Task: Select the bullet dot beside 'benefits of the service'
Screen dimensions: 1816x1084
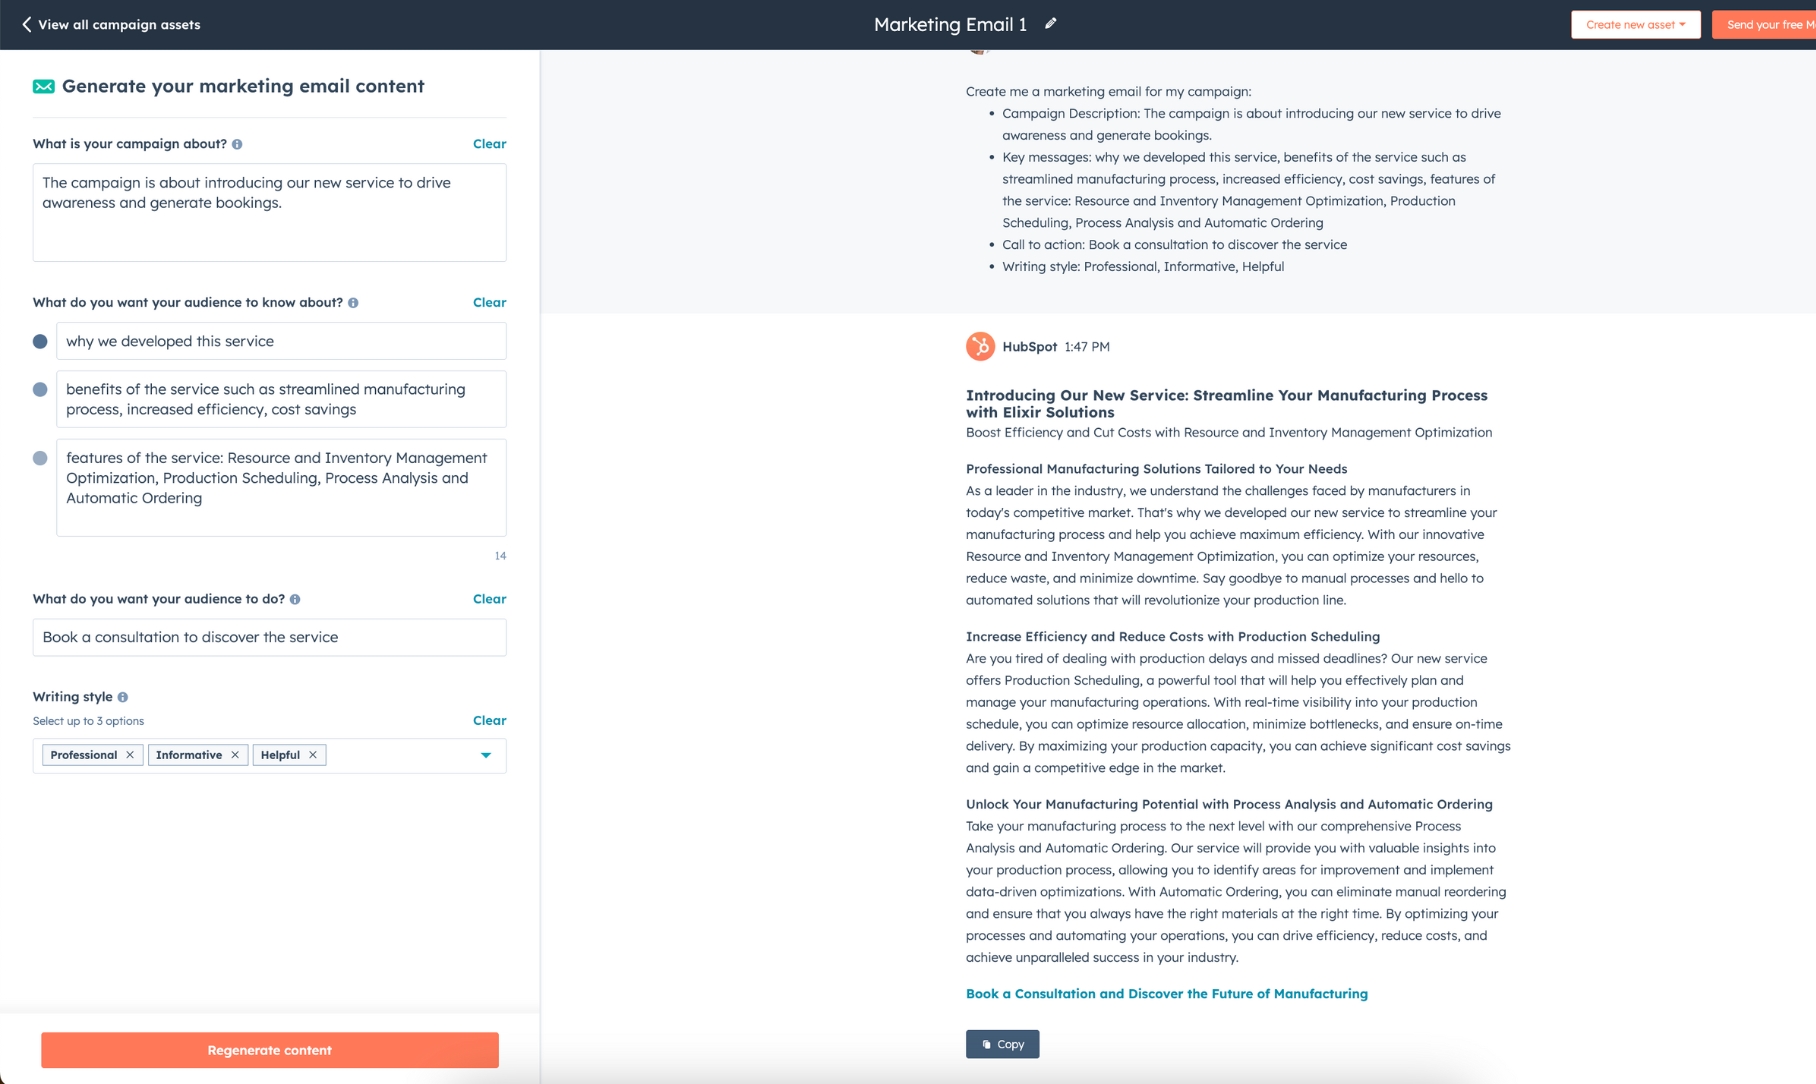Action: (40, 390)
